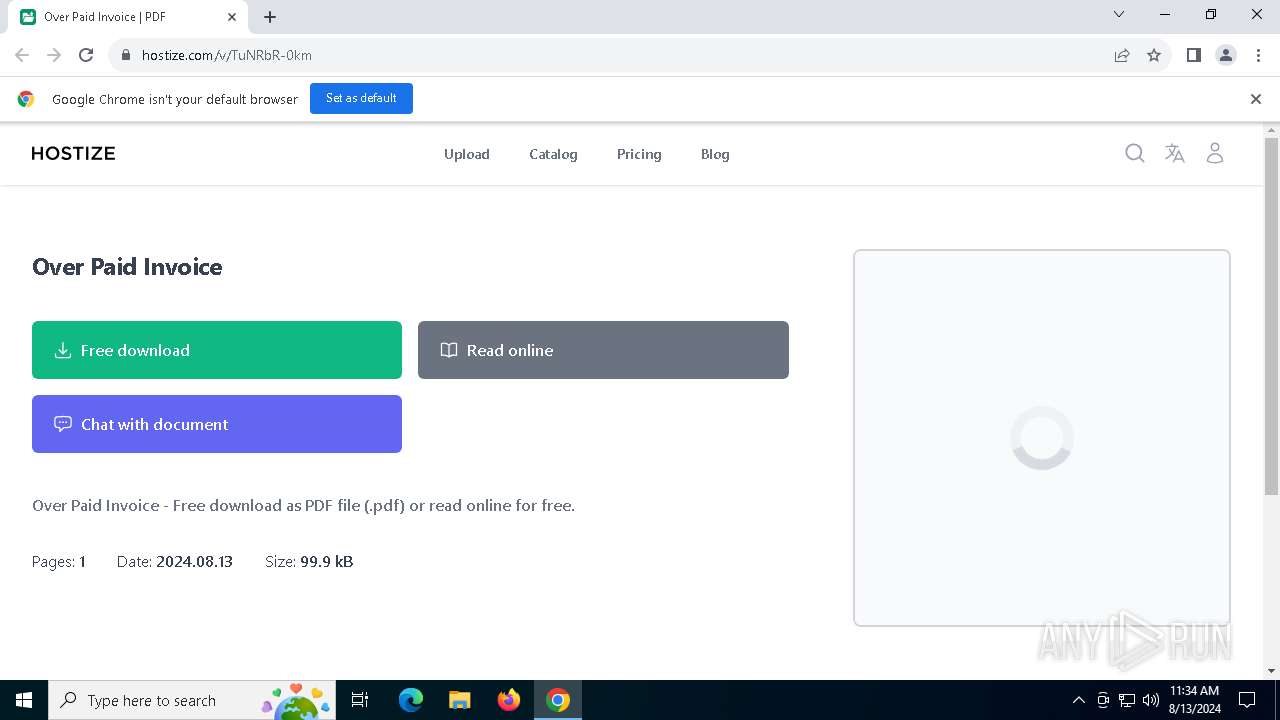The width and height of the screenshot is (1280, 720).
Task: Go to the Pricing page
Action: coord(639,154)
